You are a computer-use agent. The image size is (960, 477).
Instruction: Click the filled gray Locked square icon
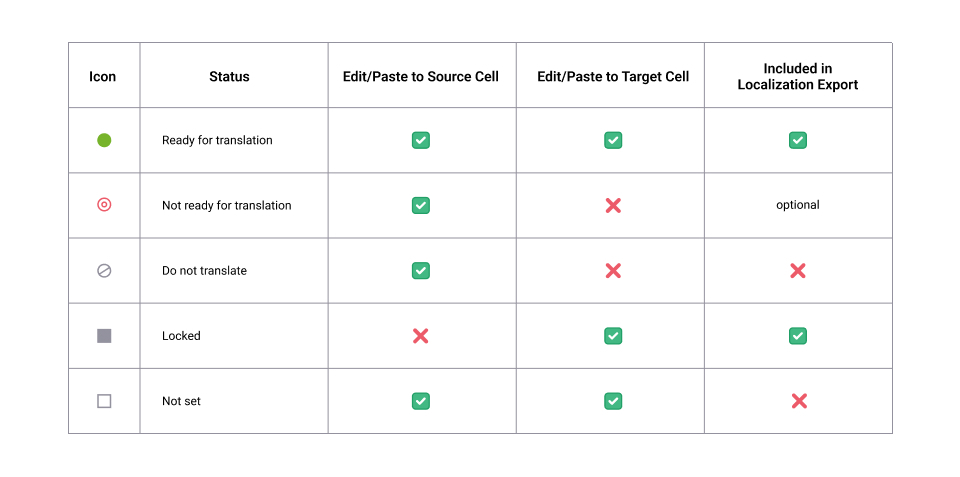coord(104,336)
